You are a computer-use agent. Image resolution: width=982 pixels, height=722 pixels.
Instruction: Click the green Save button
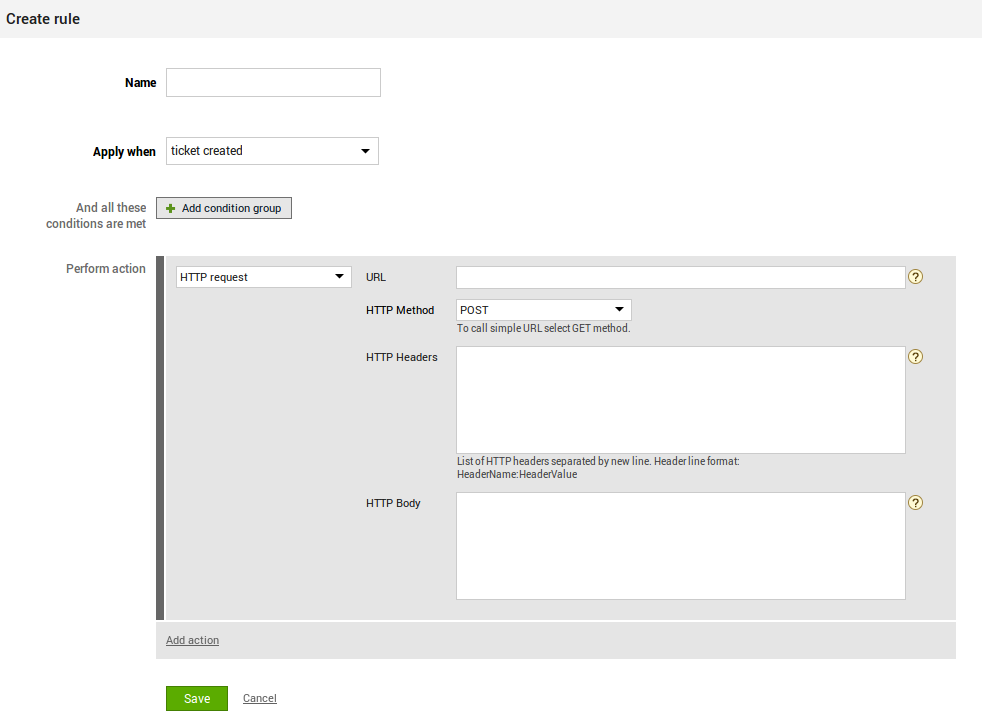[197, 698]
